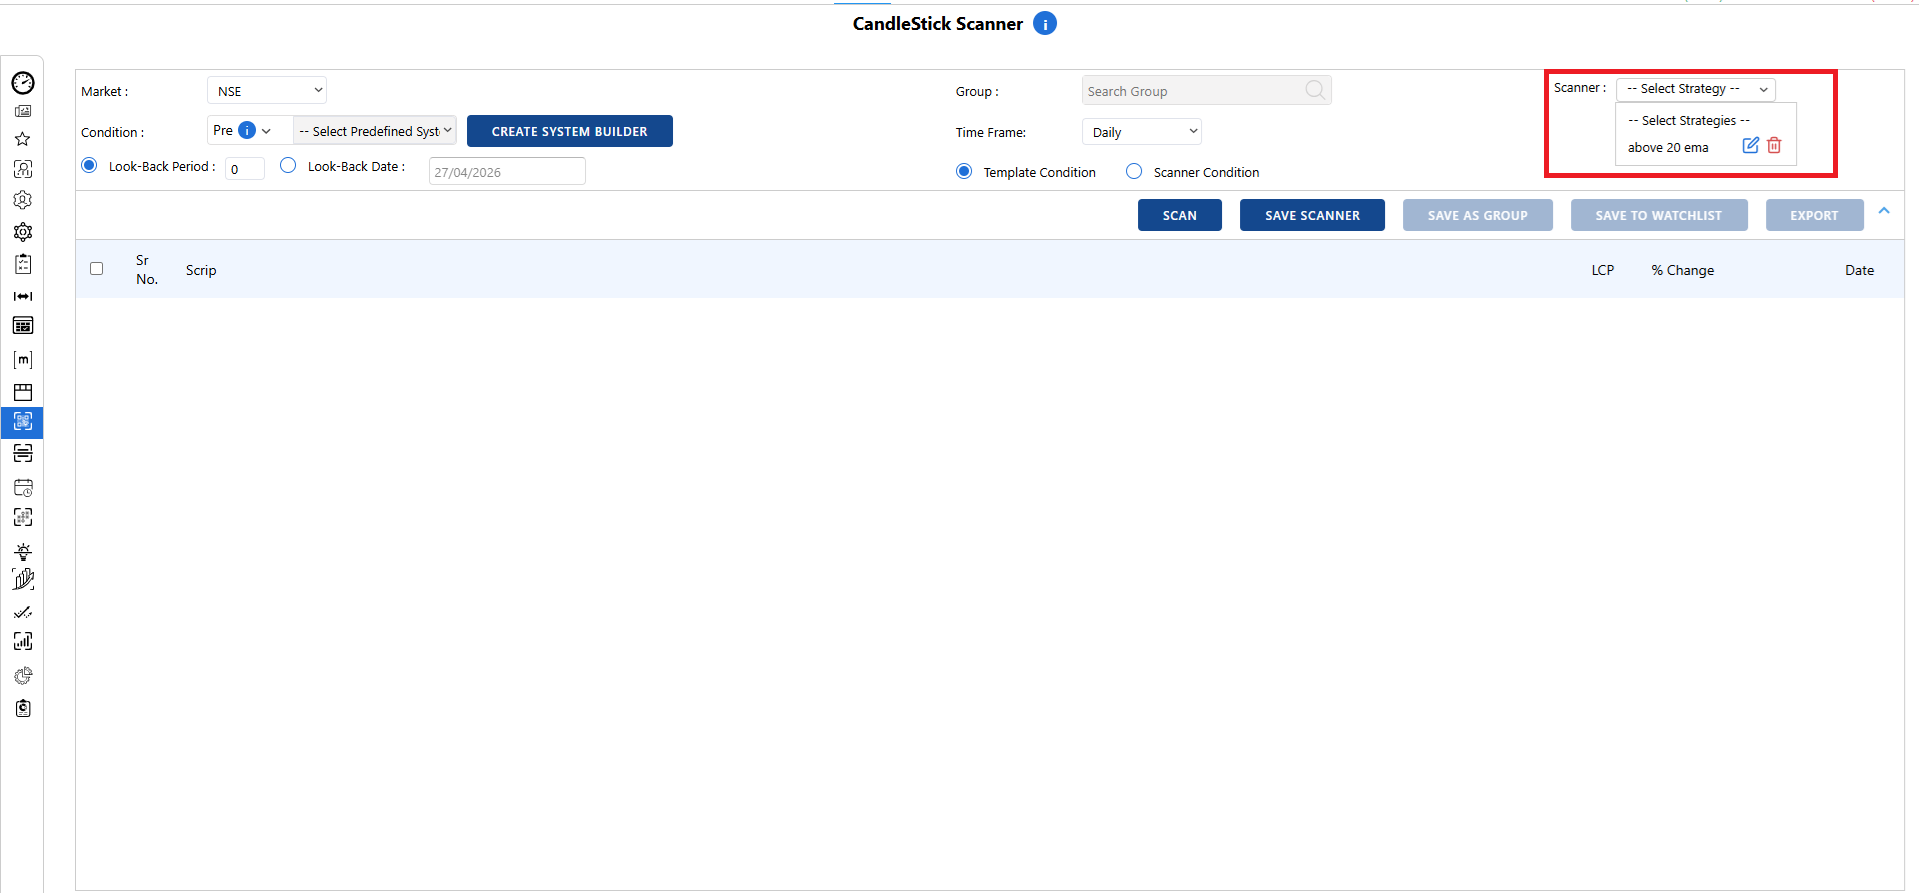Open the lightbulb ideas icon in sidebar

23,551
